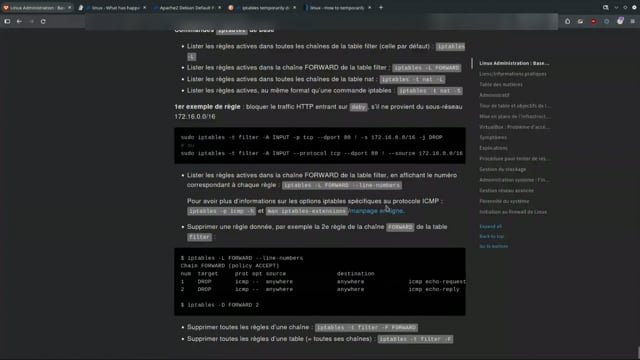
Task: Open the browser hamburger menu
Action: pyautogui.click(x=633, y=21)
